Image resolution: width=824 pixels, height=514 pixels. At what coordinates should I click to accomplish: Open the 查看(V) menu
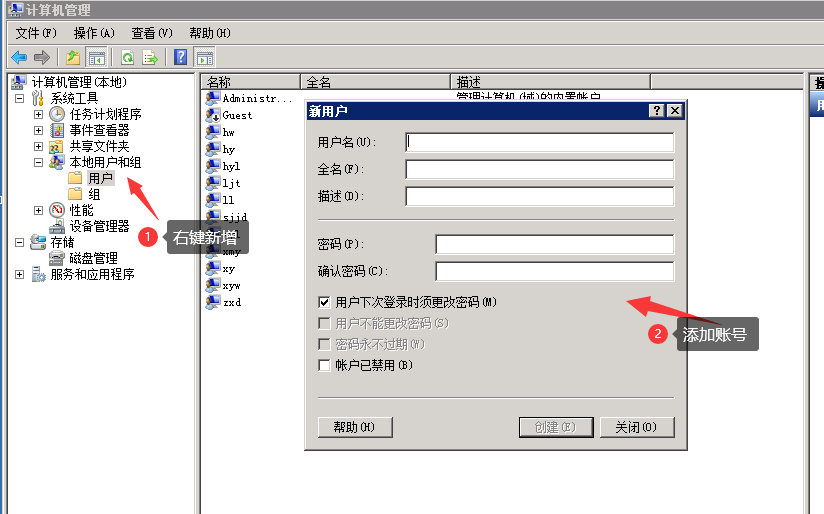(x=152, y=33)
